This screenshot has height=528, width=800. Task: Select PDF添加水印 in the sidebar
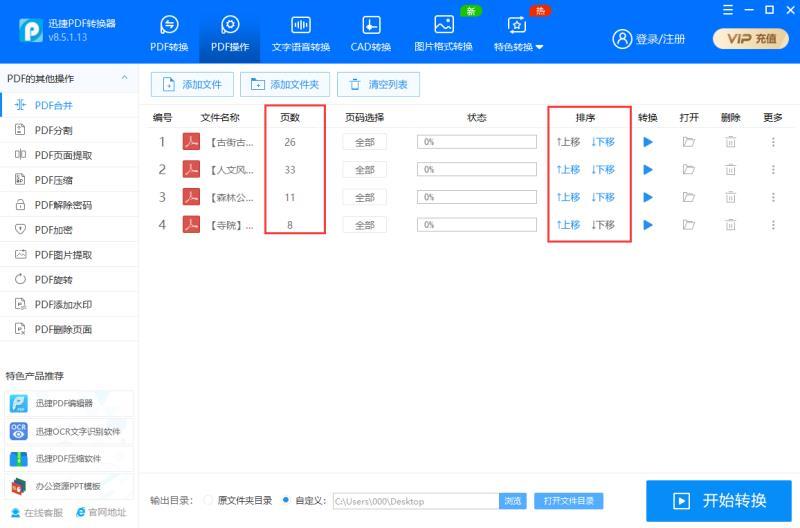click(69, 305)
